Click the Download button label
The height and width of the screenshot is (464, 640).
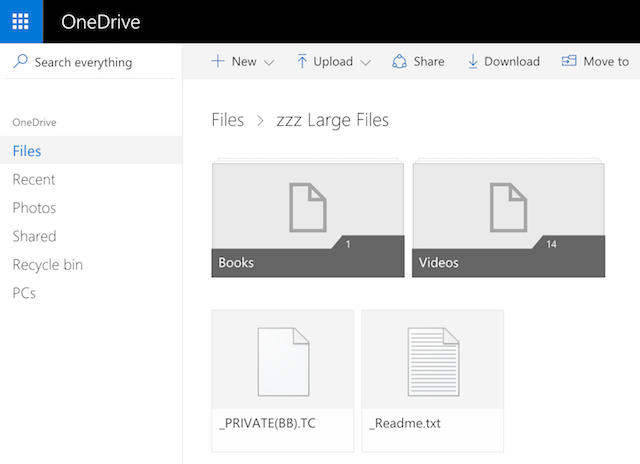point(512,62)
